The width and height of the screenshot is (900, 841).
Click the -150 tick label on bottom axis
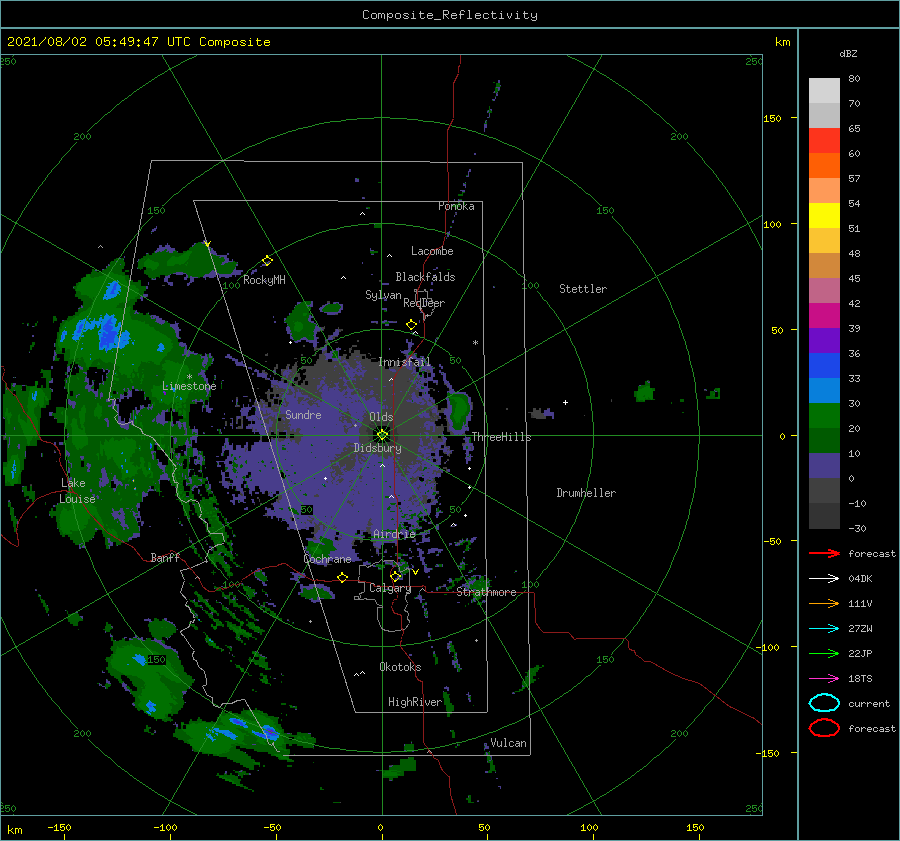[x=59, y=827]
